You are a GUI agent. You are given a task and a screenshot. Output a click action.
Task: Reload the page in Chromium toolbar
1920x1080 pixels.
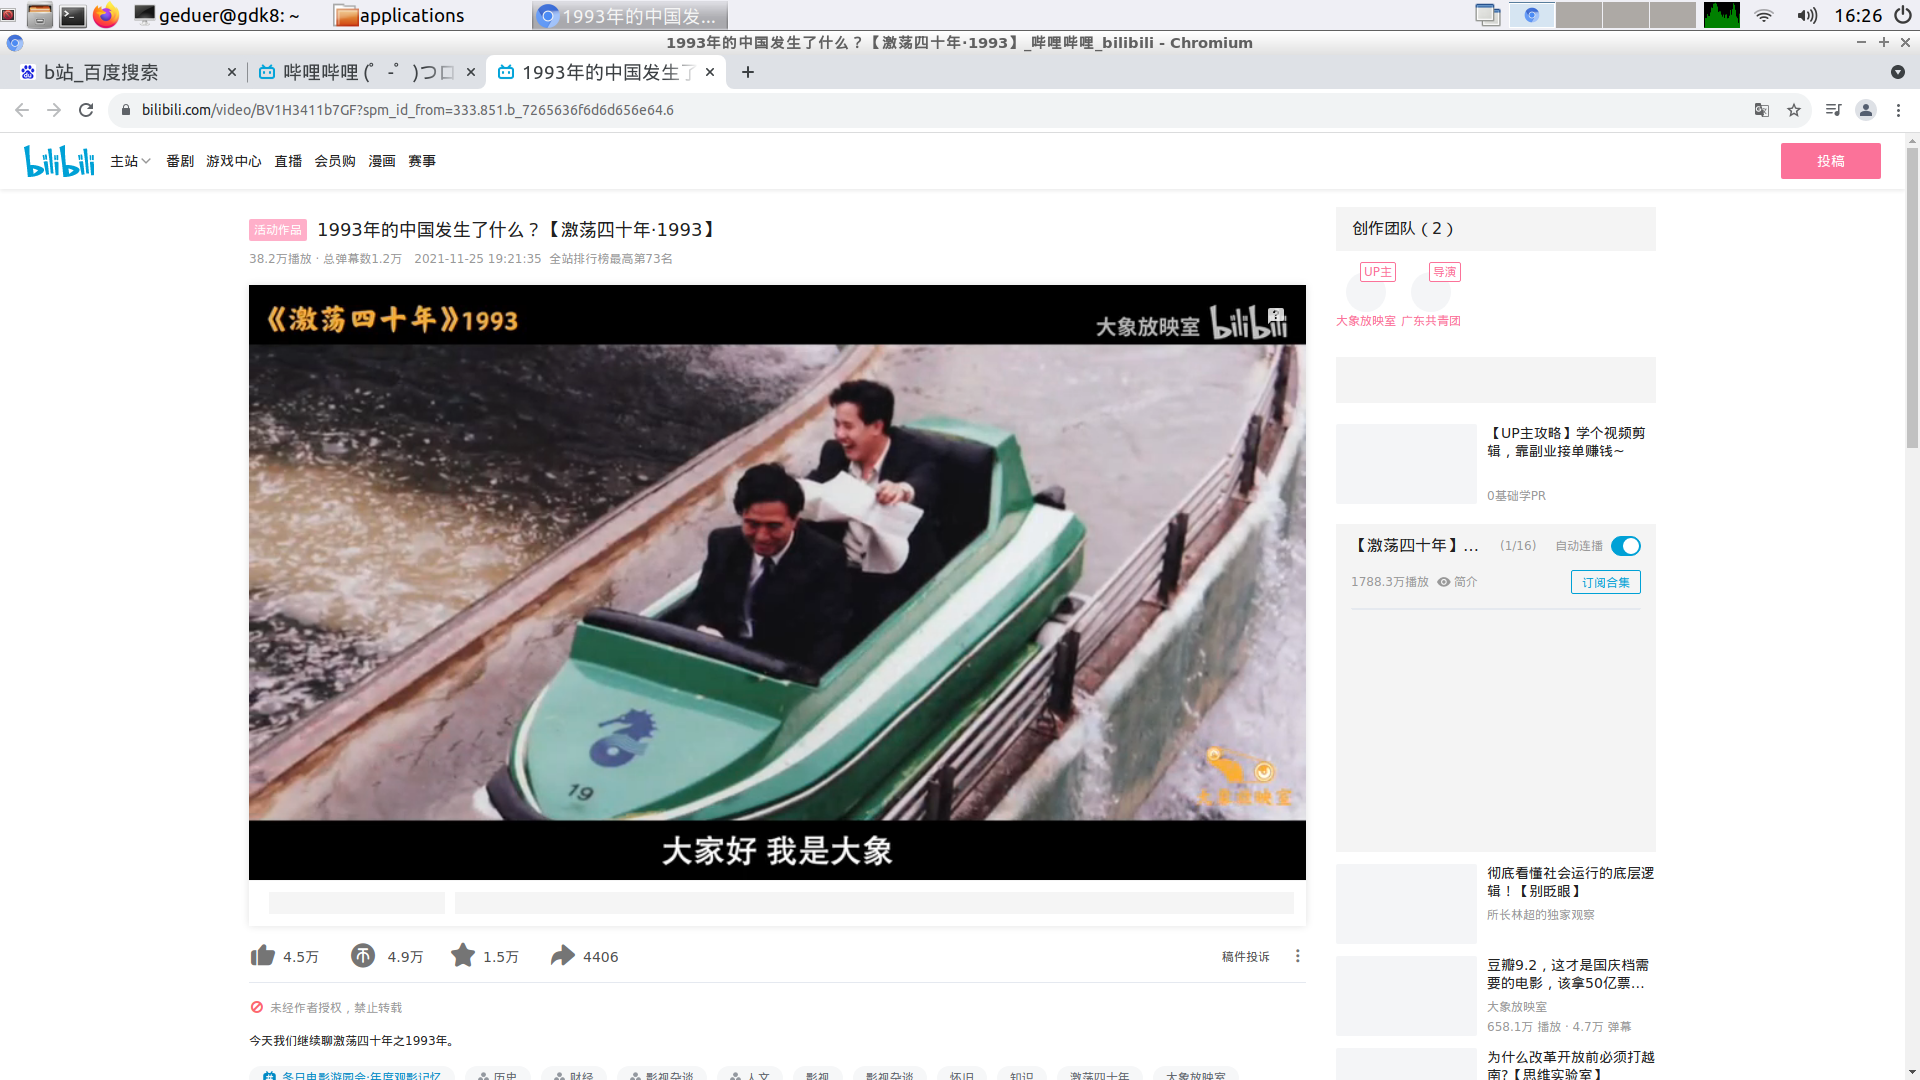tap(86, 110)
